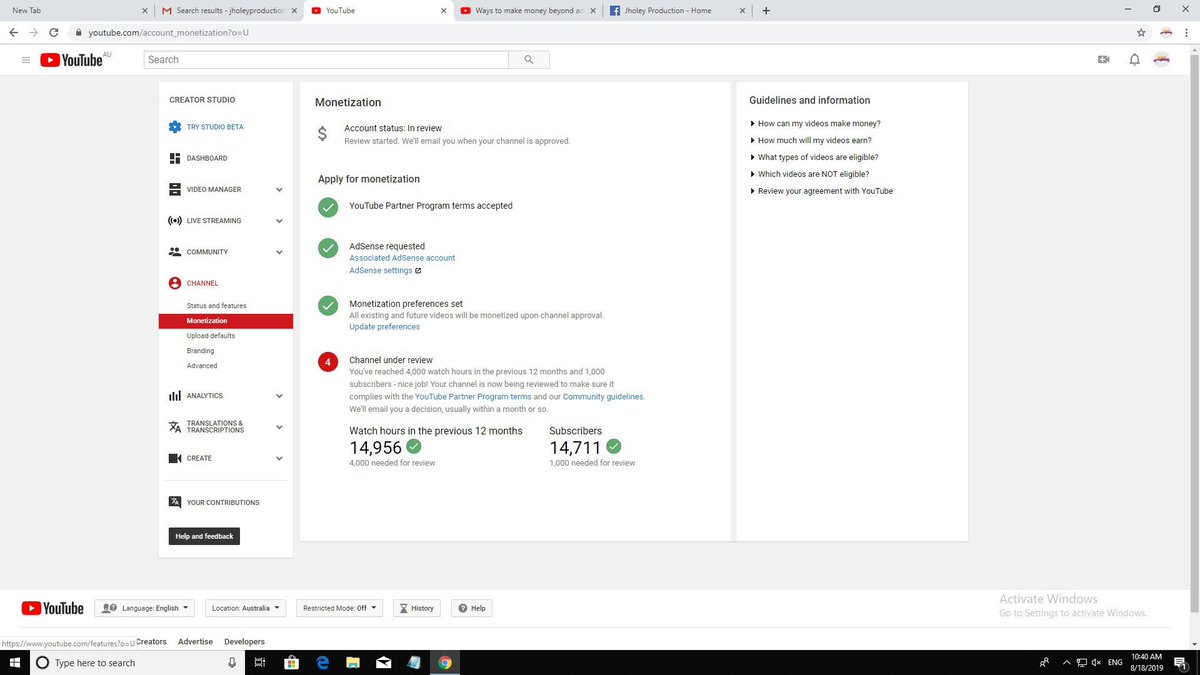Open Task View on the taskbar
This screenshot has width=1200, height=675.
click(x=259, y=662)
